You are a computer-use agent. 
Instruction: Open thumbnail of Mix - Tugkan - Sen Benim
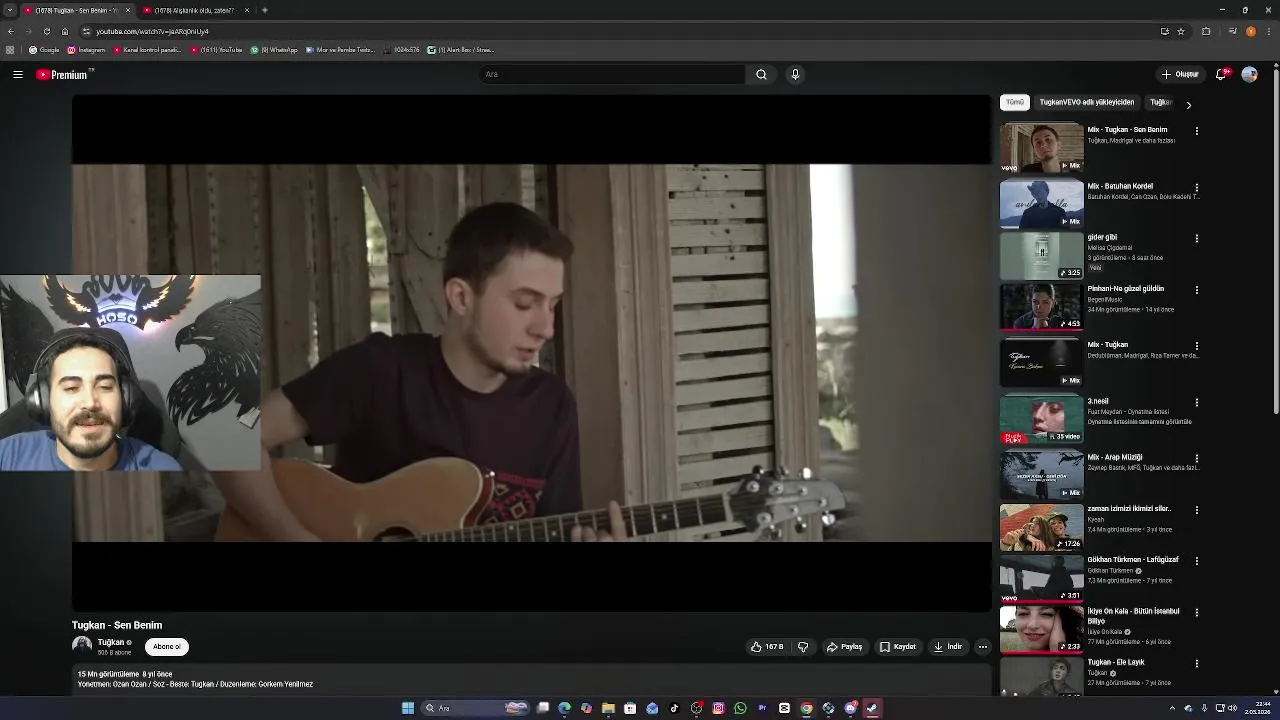coord(1042,148)
